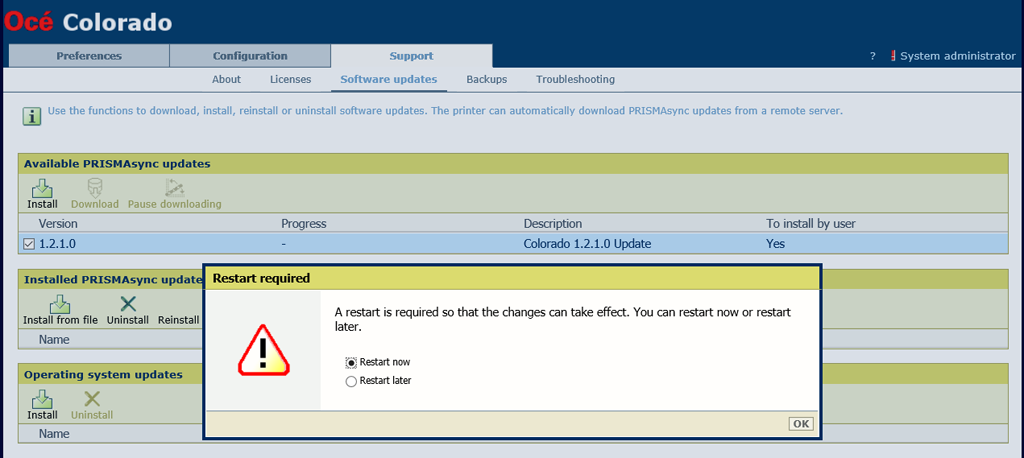Confirm restart dialog with OK button
The width and height of the screenshot is (1024, 458).
pyautogui.click(x=801, y=423)
